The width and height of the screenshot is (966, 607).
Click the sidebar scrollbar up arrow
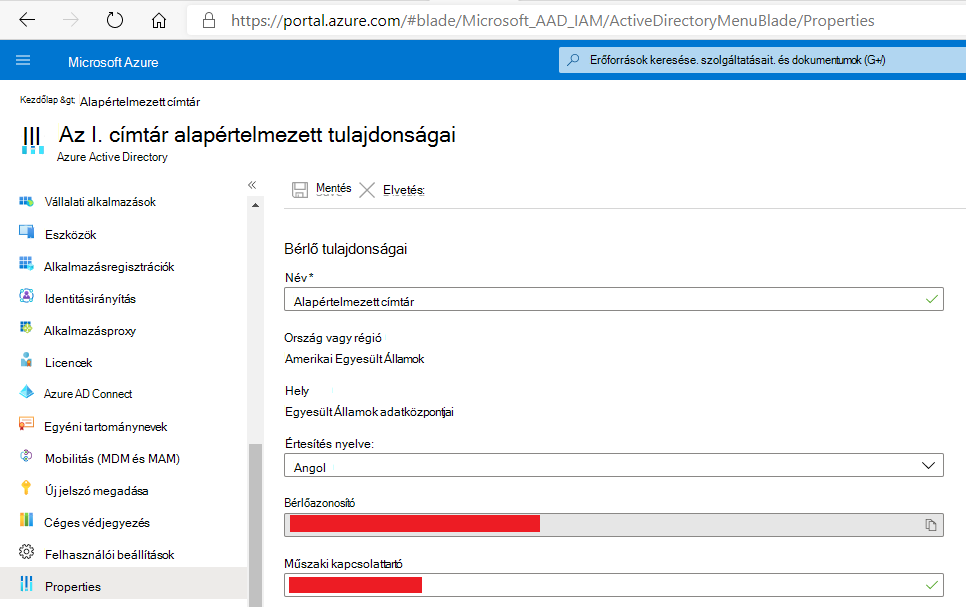tap(255, 205)
